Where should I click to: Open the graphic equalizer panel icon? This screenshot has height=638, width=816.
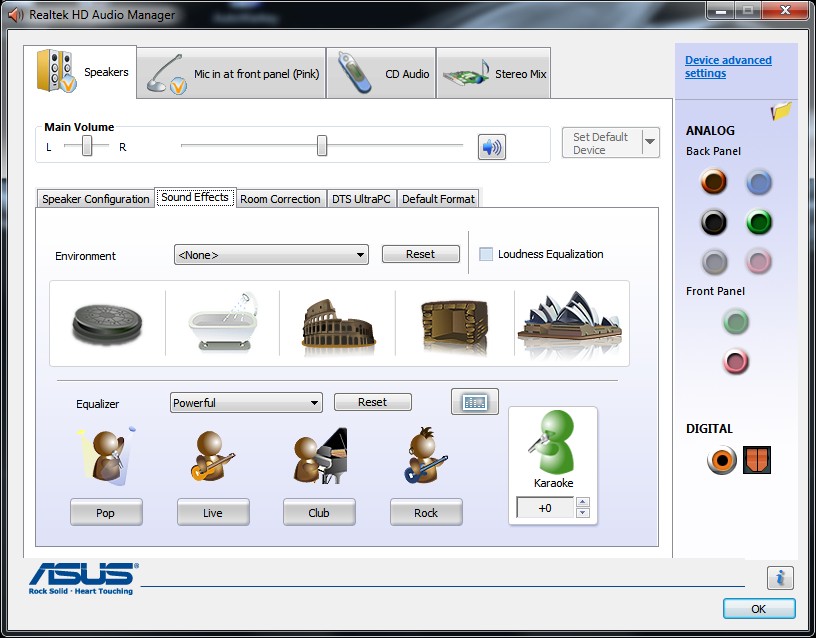click(x=475, y=402)
